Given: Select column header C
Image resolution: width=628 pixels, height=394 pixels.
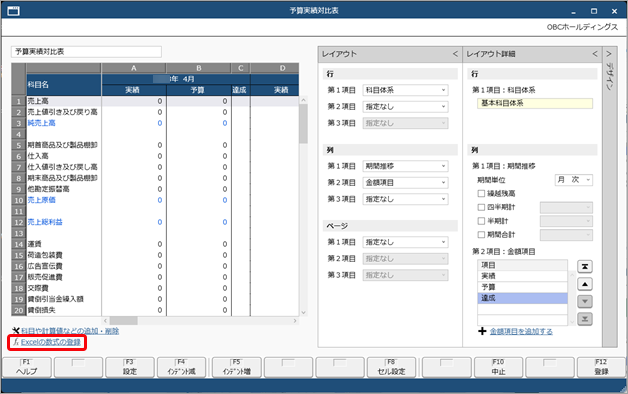Looking at the screenshot, I should click(241, 68).
